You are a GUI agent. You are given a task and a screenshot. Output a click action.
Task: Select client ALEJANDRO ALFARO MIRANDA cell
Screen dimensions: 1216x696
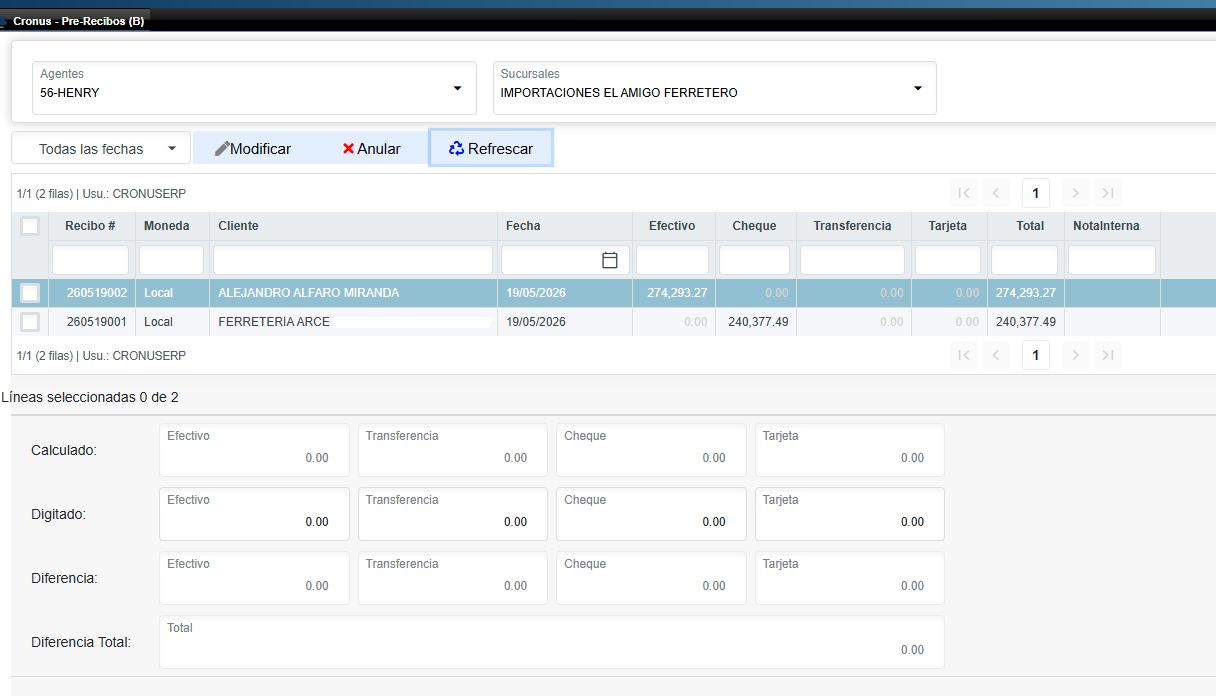click(x=353, y=293)
